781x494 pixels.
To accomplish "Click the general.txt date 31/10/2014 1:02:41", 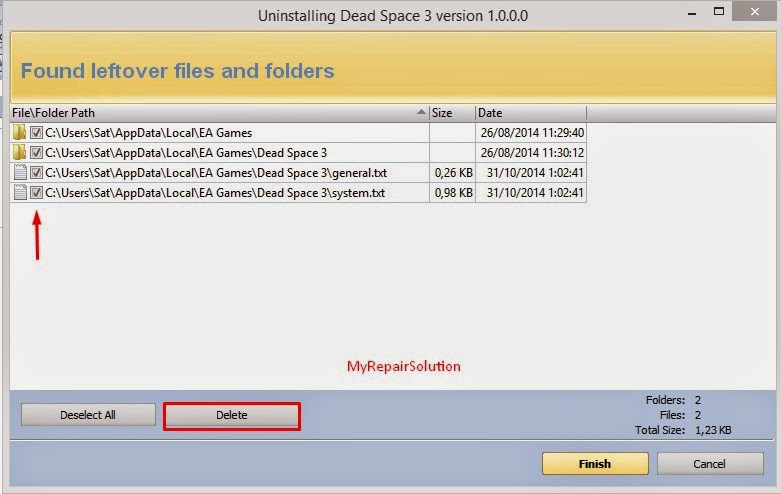I will click(535, 173).
